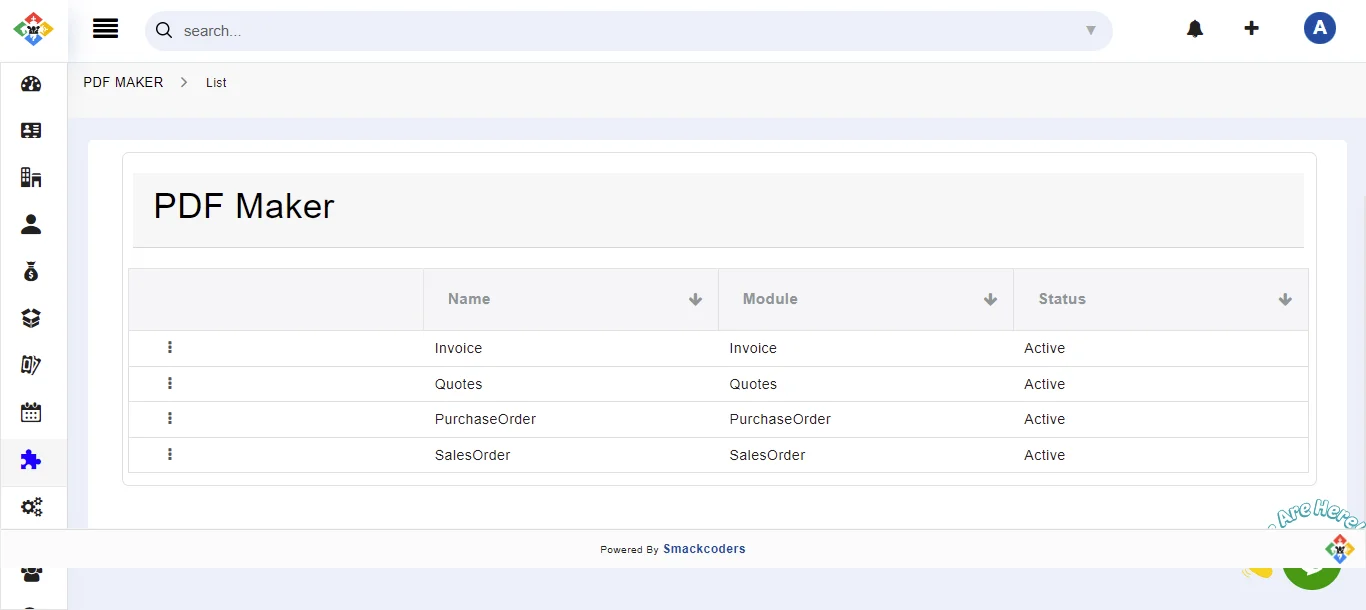The height and width of the screenshot is (610, 1366).
Task: Expand the search bar dropdown arrow
Action: pos(1091,31)
